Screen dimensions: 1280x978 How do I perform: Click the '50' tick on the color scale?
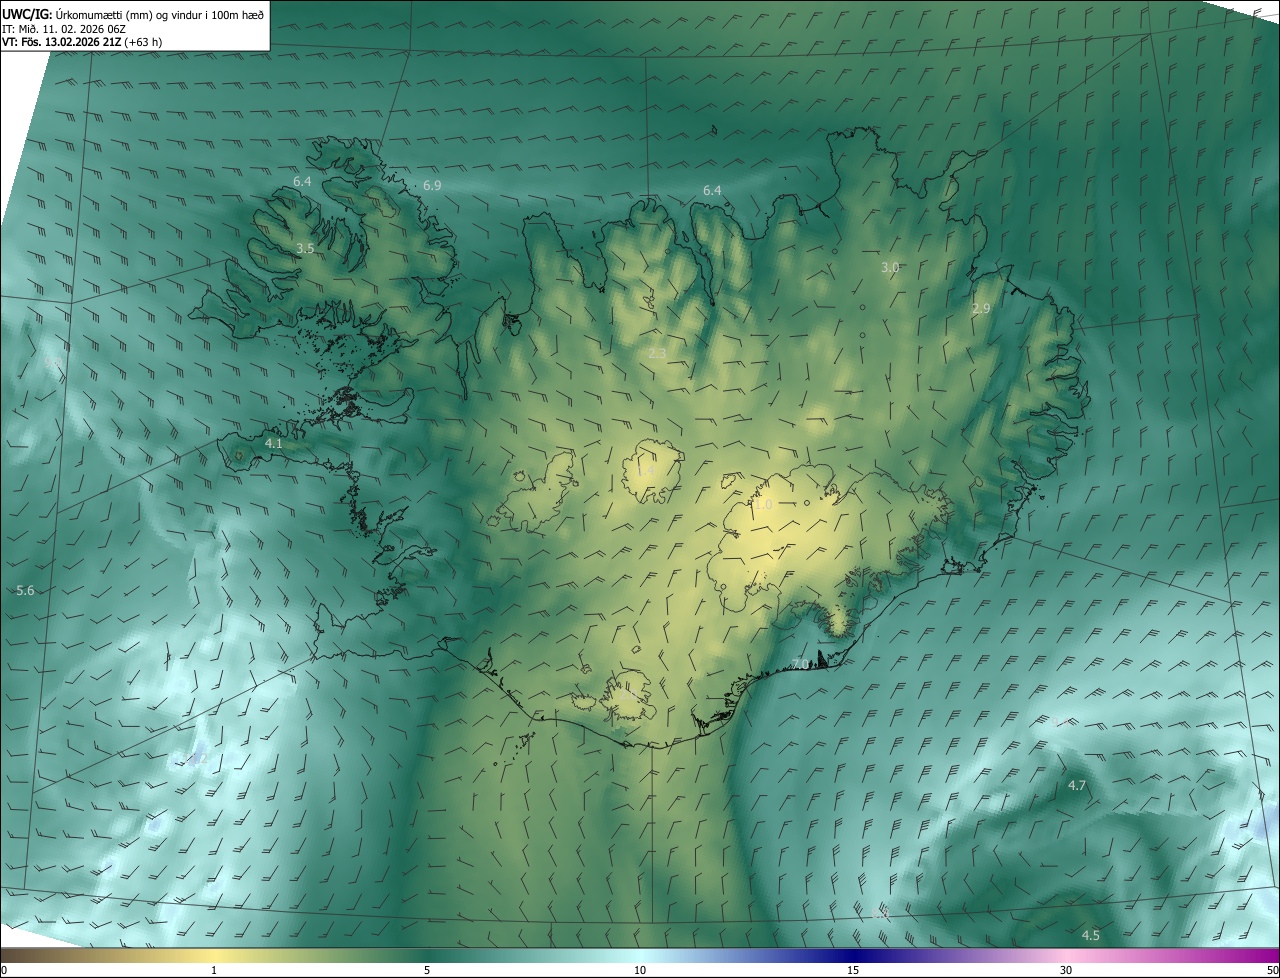(x=1272, y=970)
